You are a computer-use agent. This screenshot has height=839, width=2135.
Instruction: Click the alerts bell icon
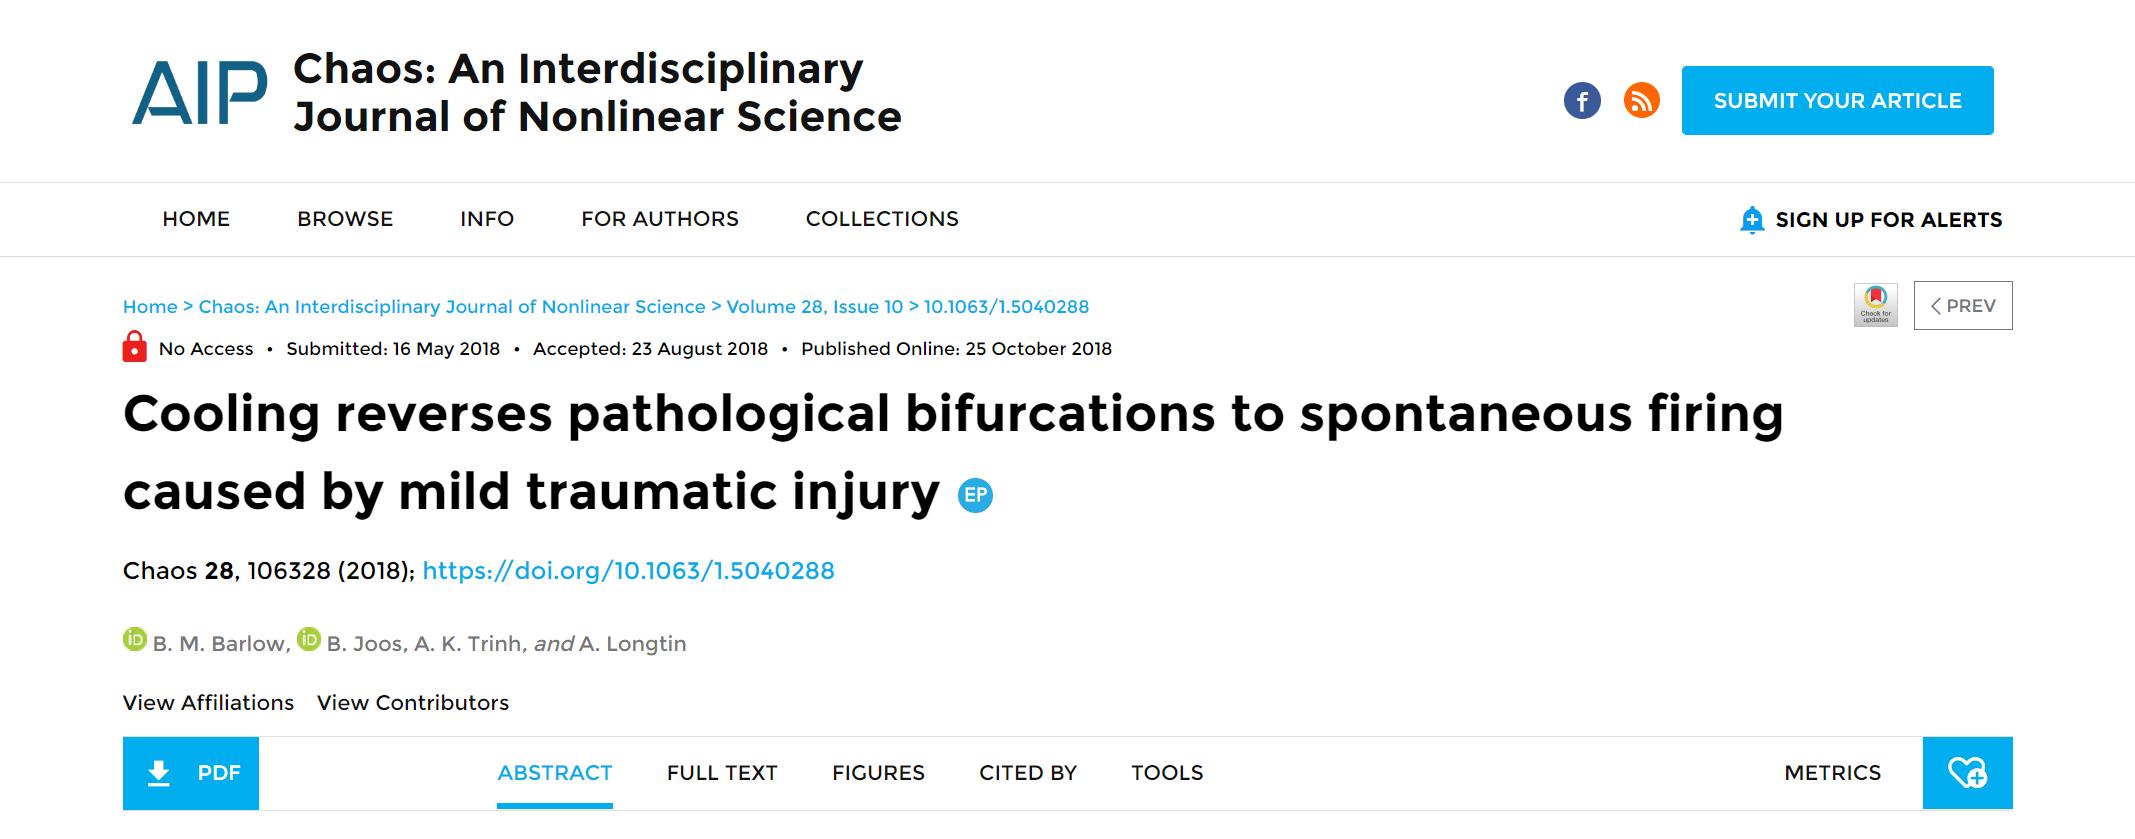pyautogui.click(x=1752, y=220)
